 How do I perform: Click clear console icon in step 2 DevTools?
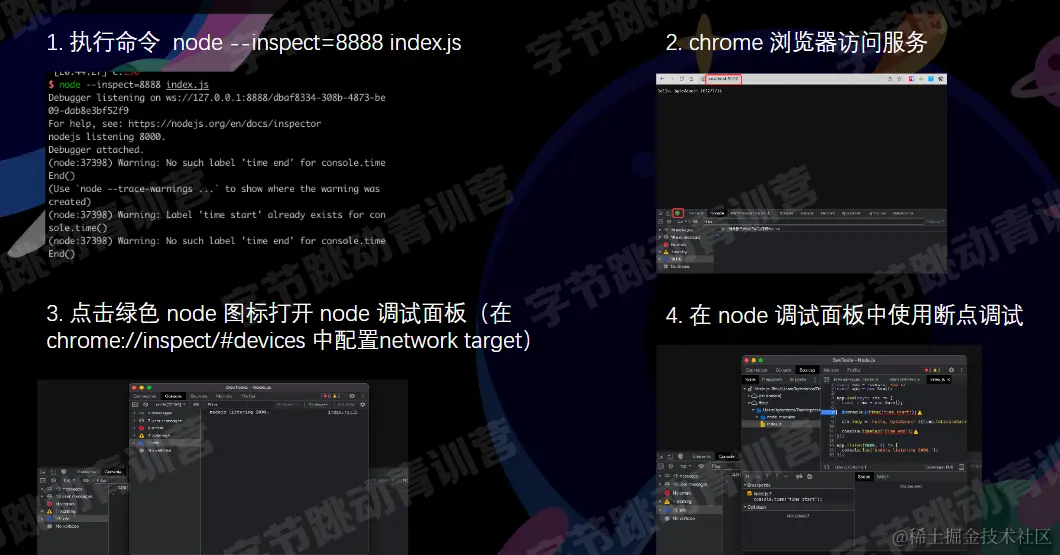click(x=669, y=221)
